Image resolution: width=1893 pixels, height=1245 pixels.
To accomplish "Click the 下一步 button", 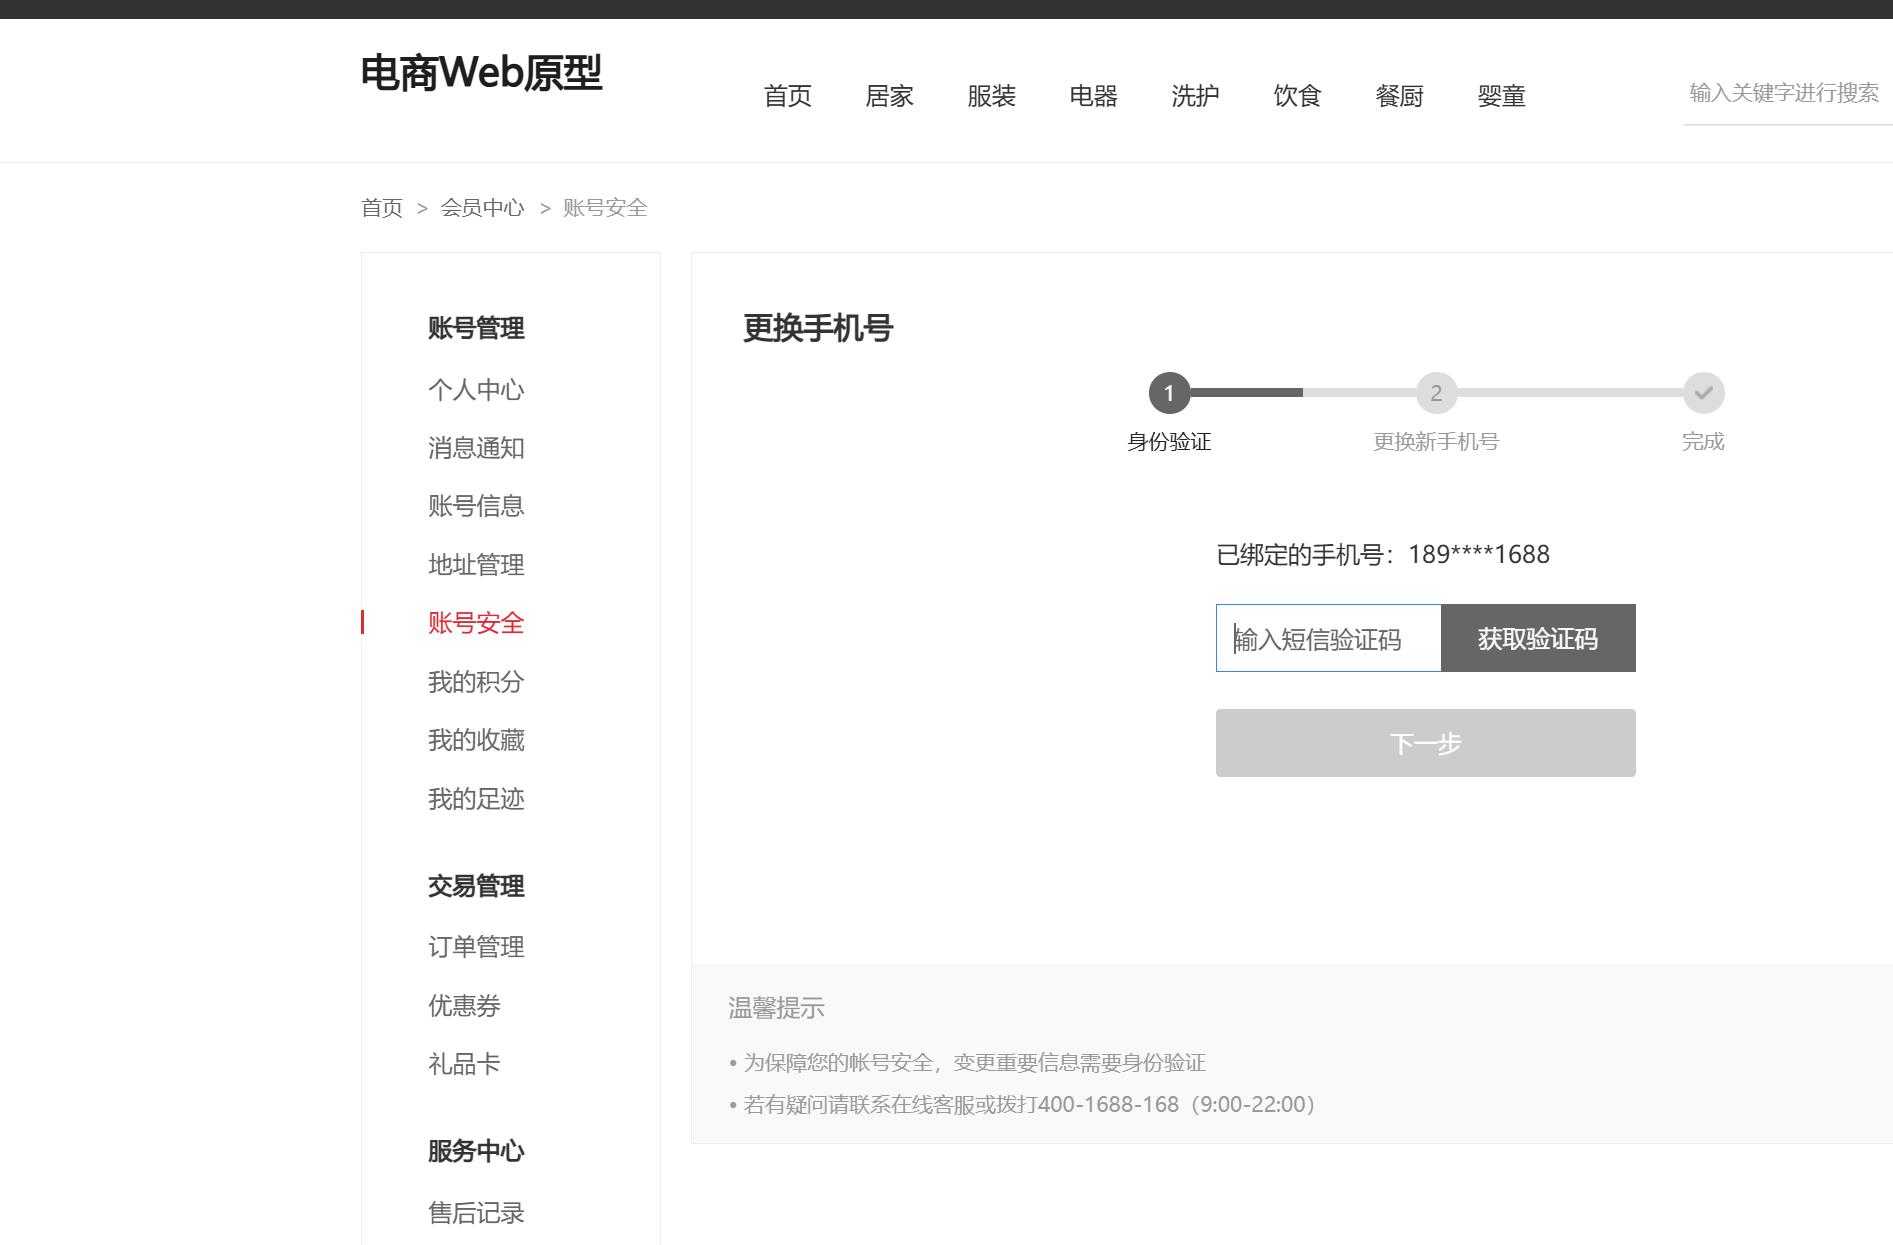I will [1425, 742].
